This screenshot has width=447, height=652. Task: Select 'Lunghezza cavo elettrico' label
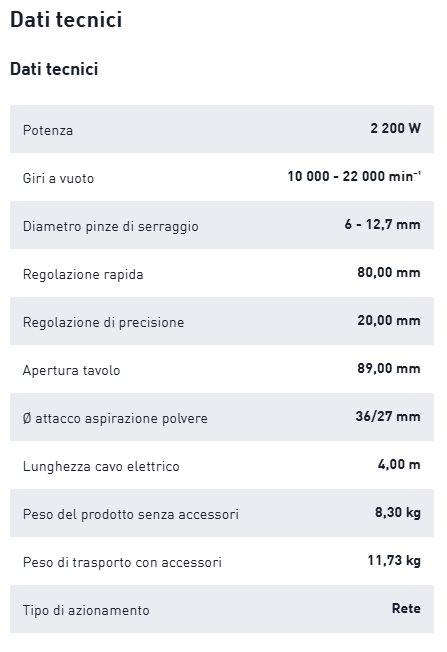[101, 467]
